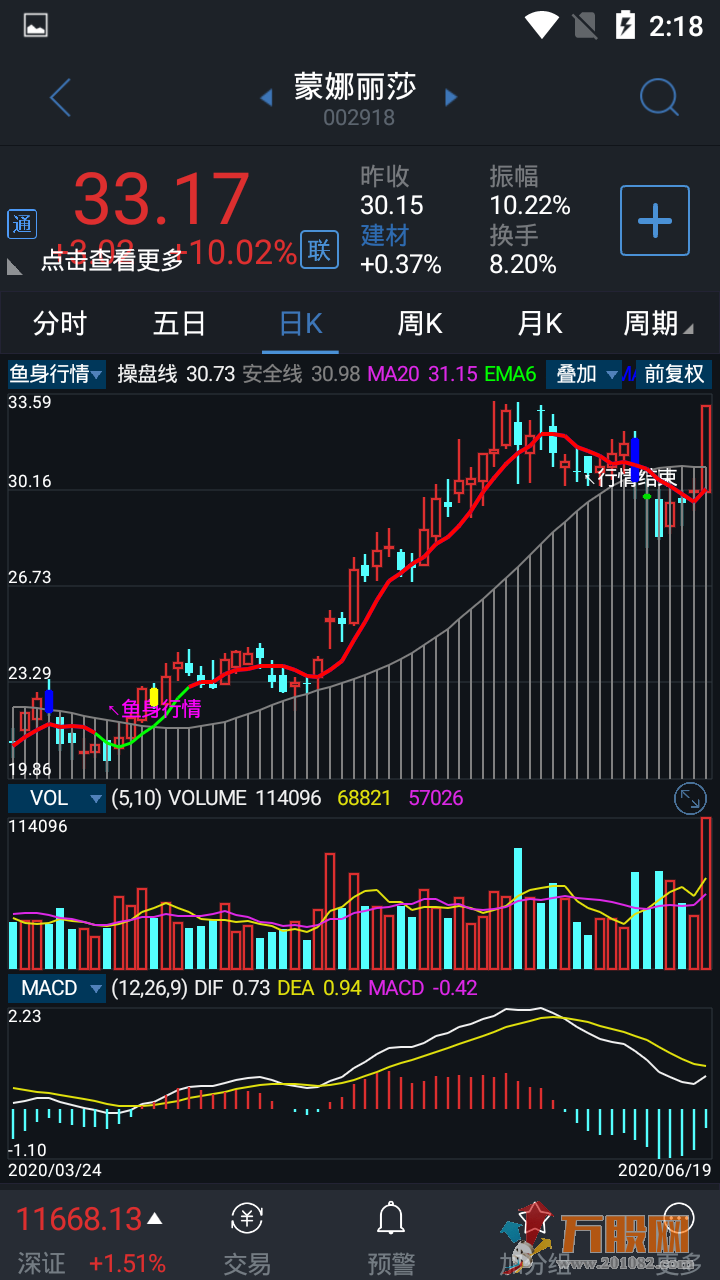Tap the VOLUME 114096 reading

coord(245,798)
